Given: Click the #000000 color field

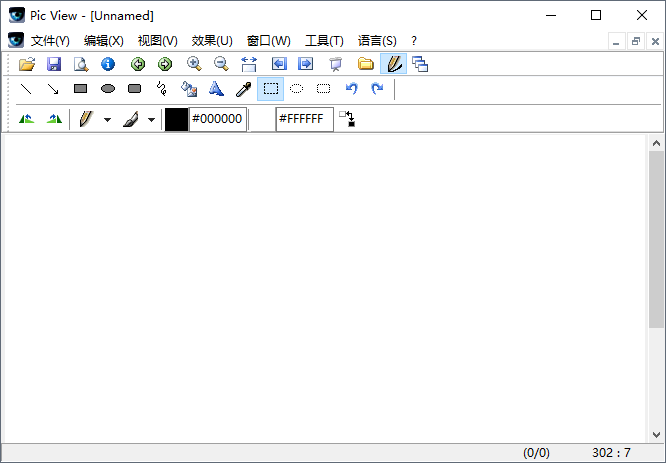Looking at the screenshot, I should [x=217, y=119].
